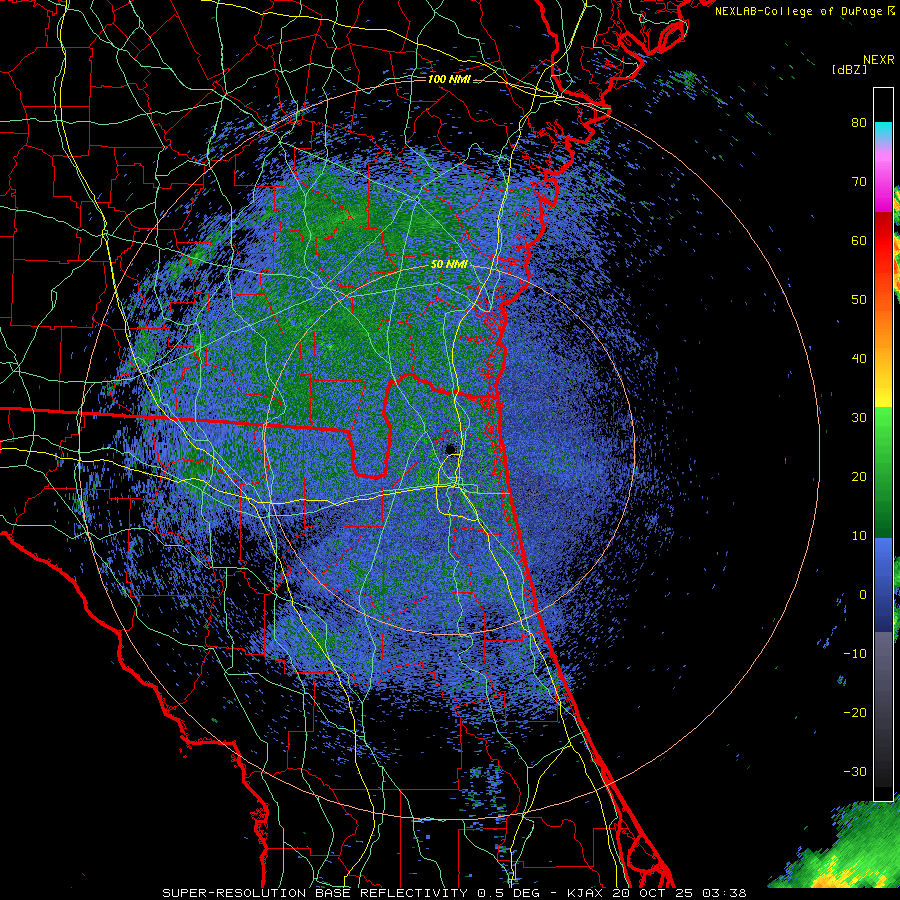Click the Super-Resolution Base Reflectivity caption
The height and width of the screenshot is (900, 900).
point(314,893)
